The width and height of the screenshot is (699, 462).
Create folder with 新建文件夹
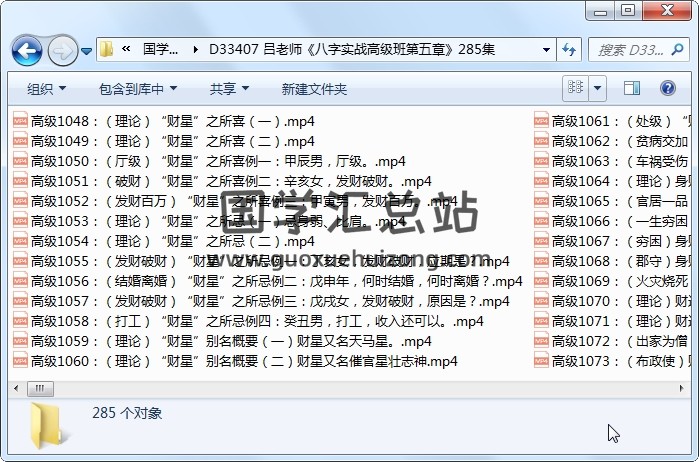click(314, 89)
